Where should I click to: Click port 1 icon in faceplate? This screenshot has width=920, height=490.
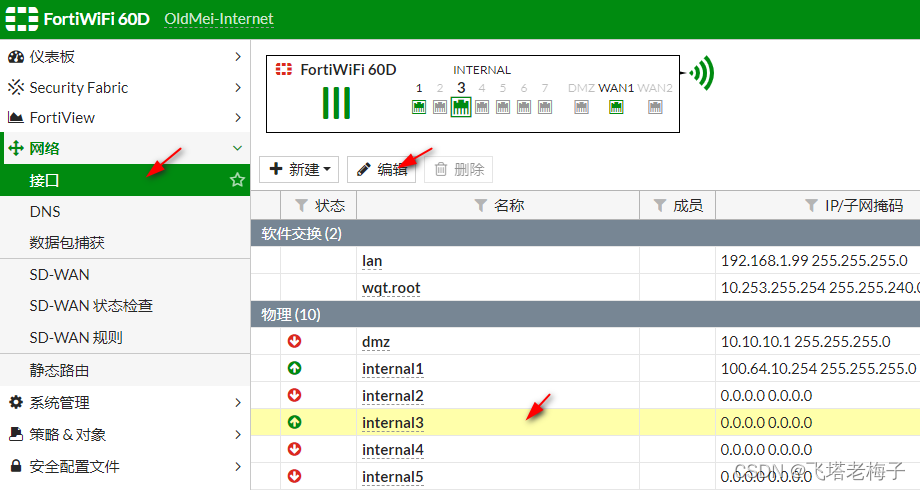pos(419,107)
